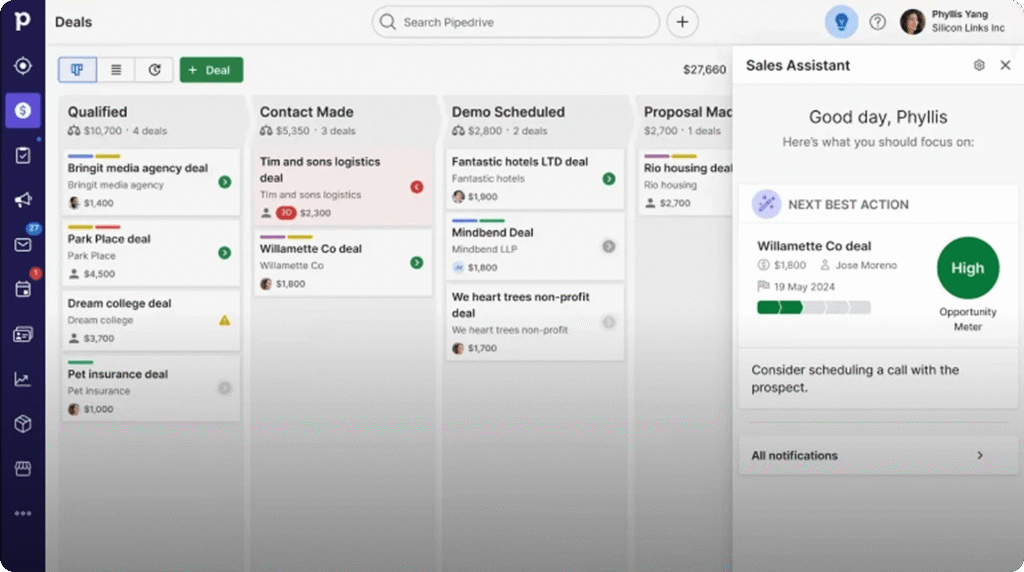Screen dimensions: 1024x572
Task: Toggle the Sales Assistant lightbulb icon
Action: (841, 22)
